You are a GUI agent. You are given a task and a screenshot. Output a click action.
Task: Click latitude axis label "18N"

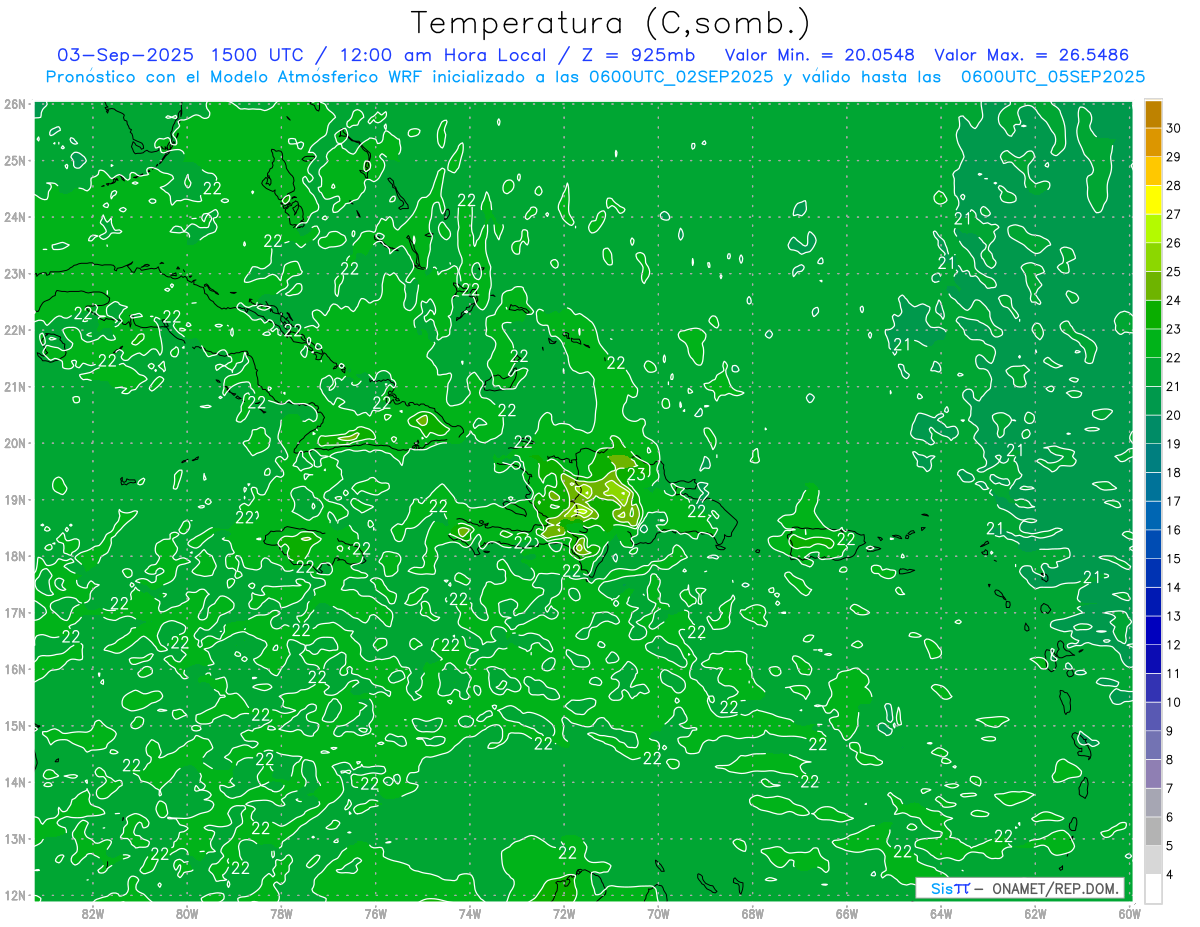(14, 556)
